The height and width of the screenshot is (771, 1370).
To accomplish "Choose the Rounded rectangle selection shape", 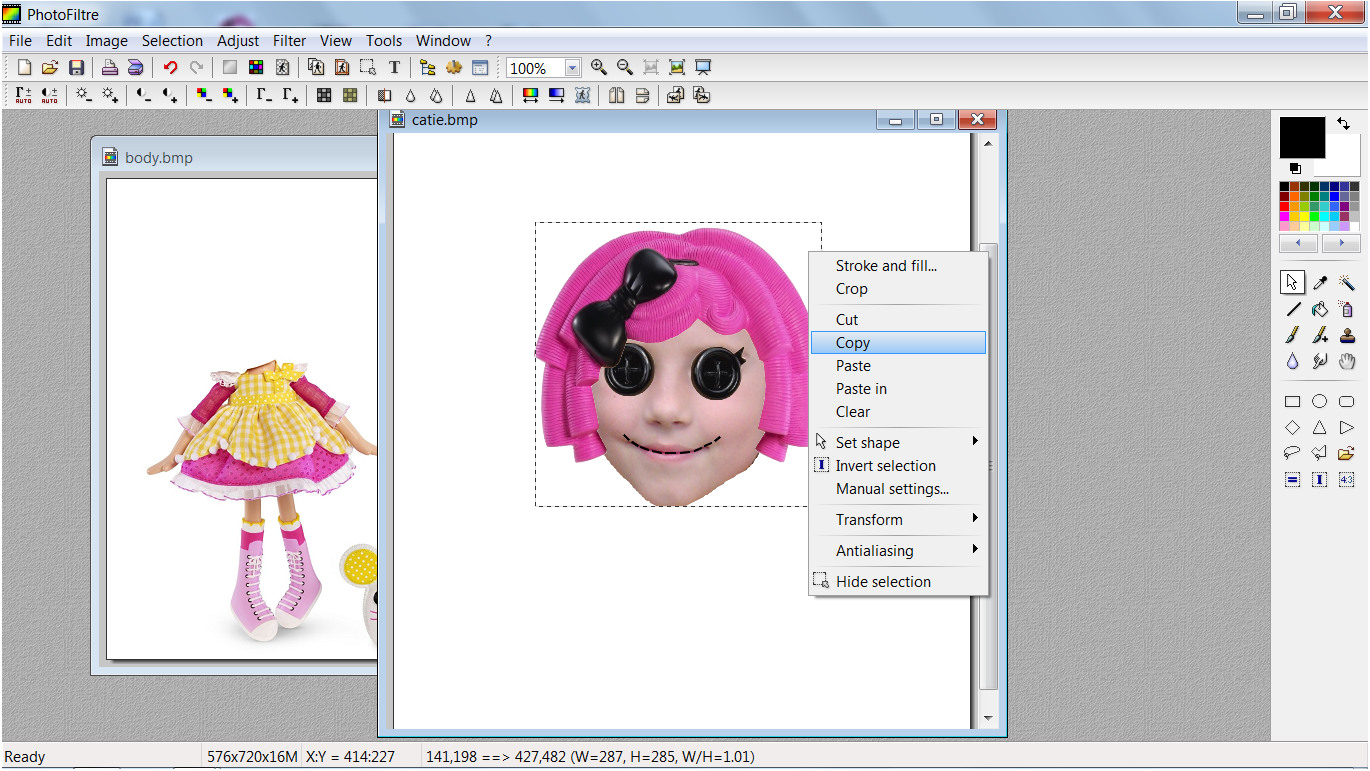I will (x=1347, y=402).
